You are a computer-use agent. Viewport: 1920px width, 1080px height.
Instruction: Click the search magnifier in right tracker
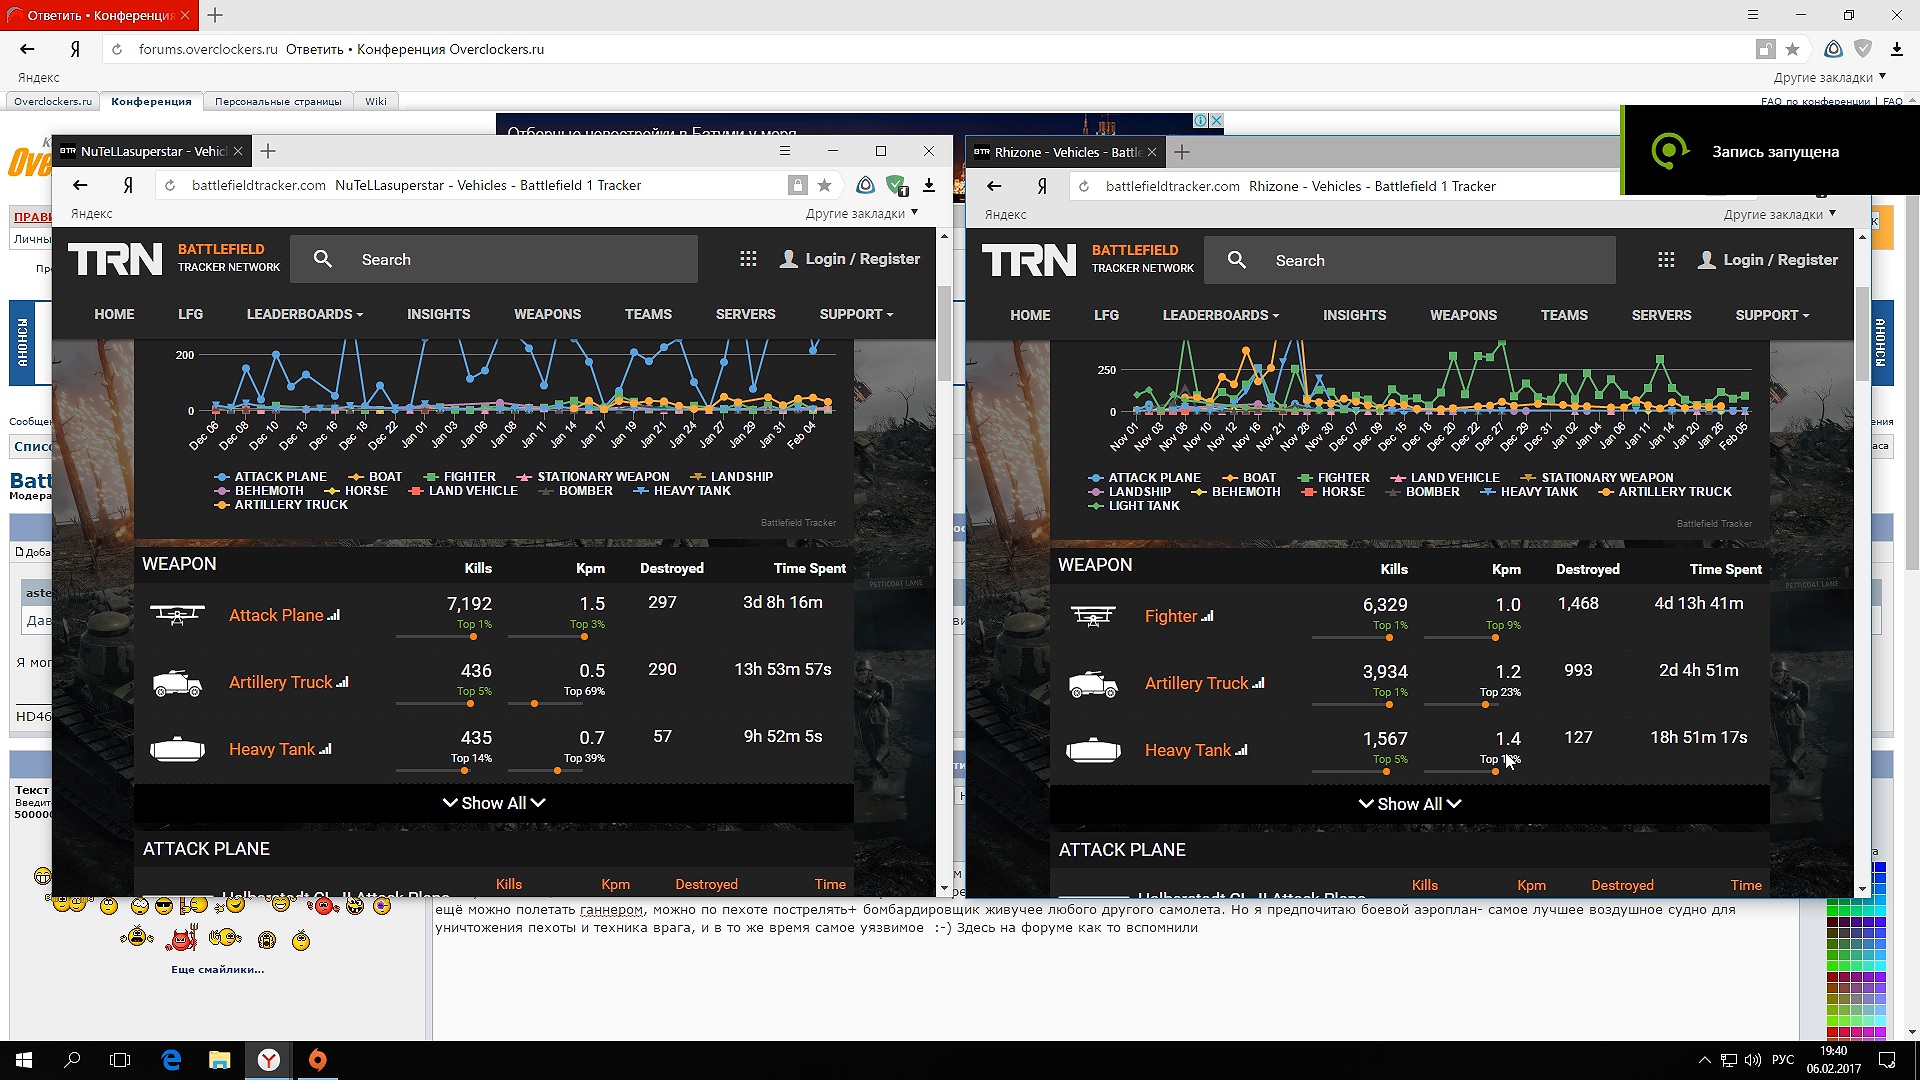point(1237,260)
